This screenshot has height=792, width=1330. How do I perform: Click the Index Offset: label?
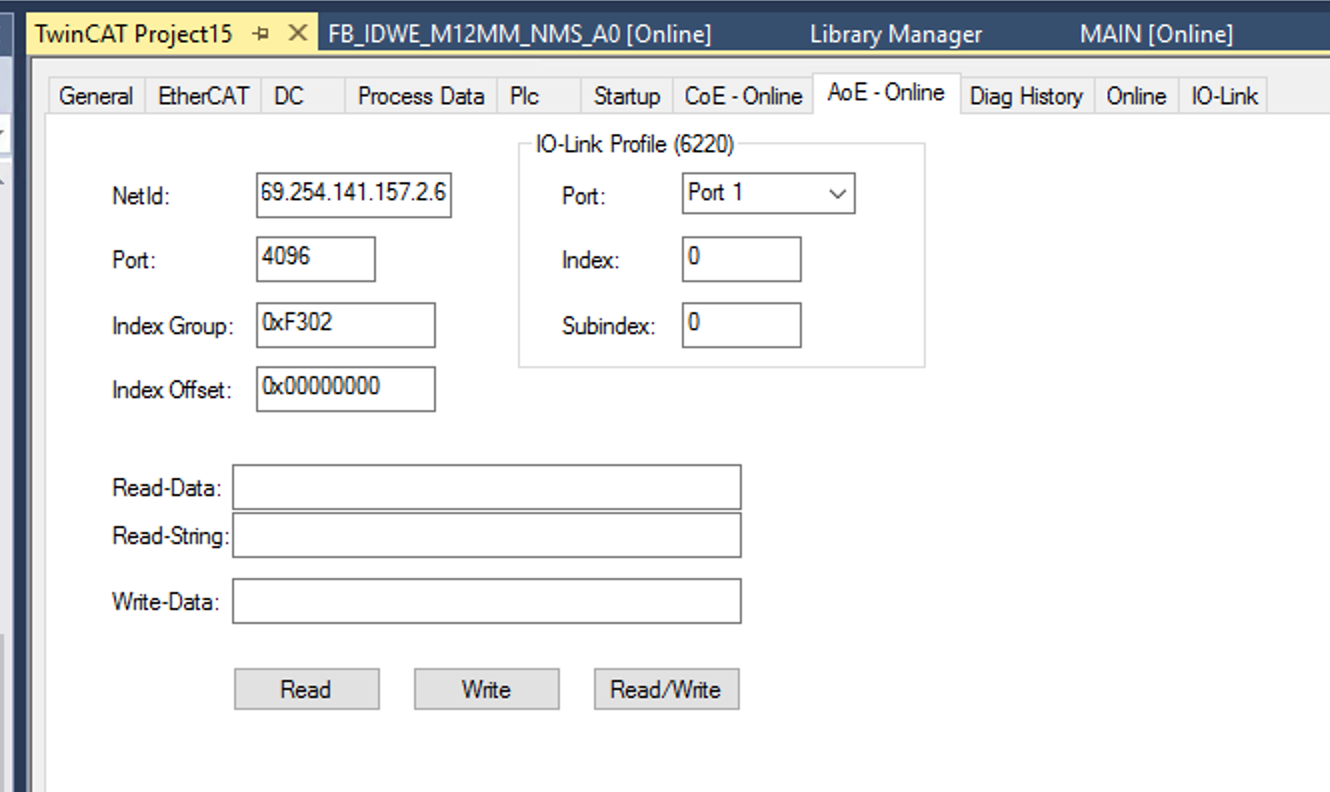pos(171,390)
